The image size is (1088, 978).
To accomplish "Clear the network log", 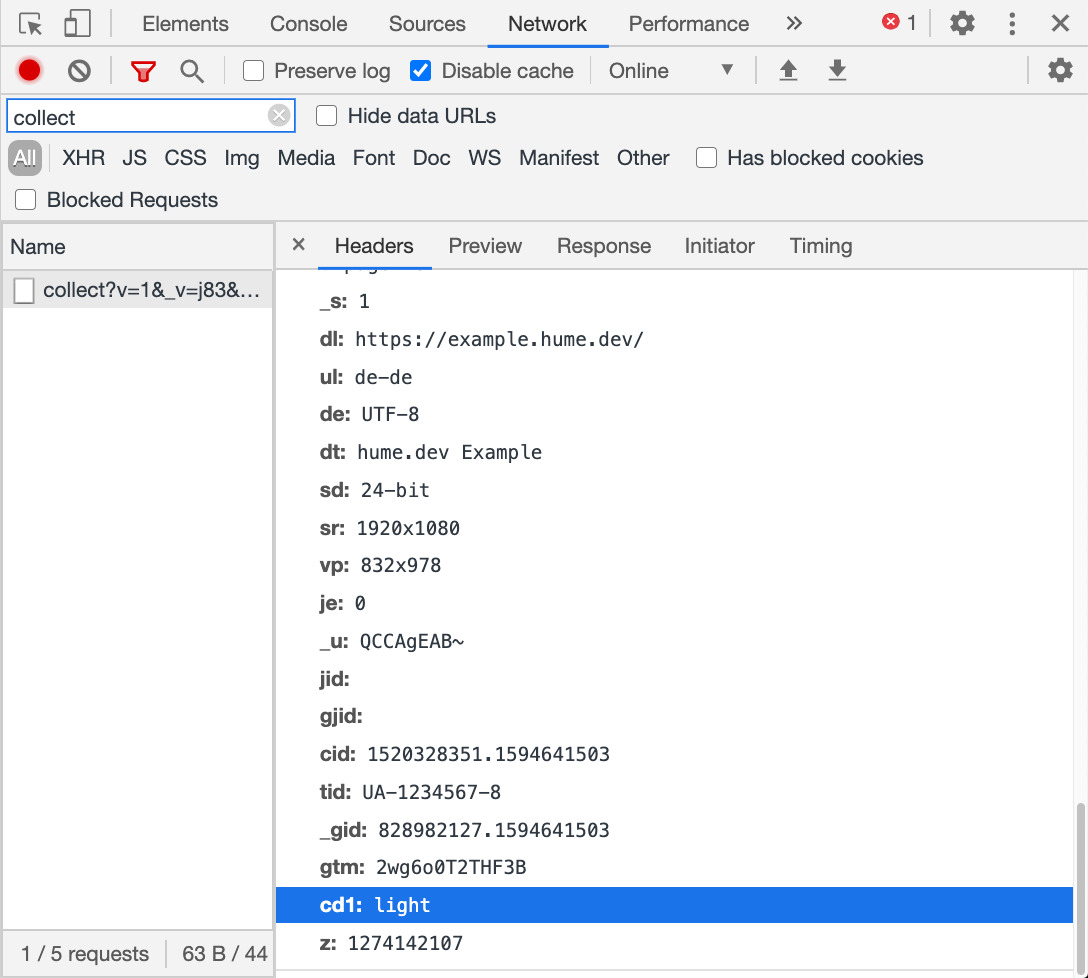I will 79,71.
